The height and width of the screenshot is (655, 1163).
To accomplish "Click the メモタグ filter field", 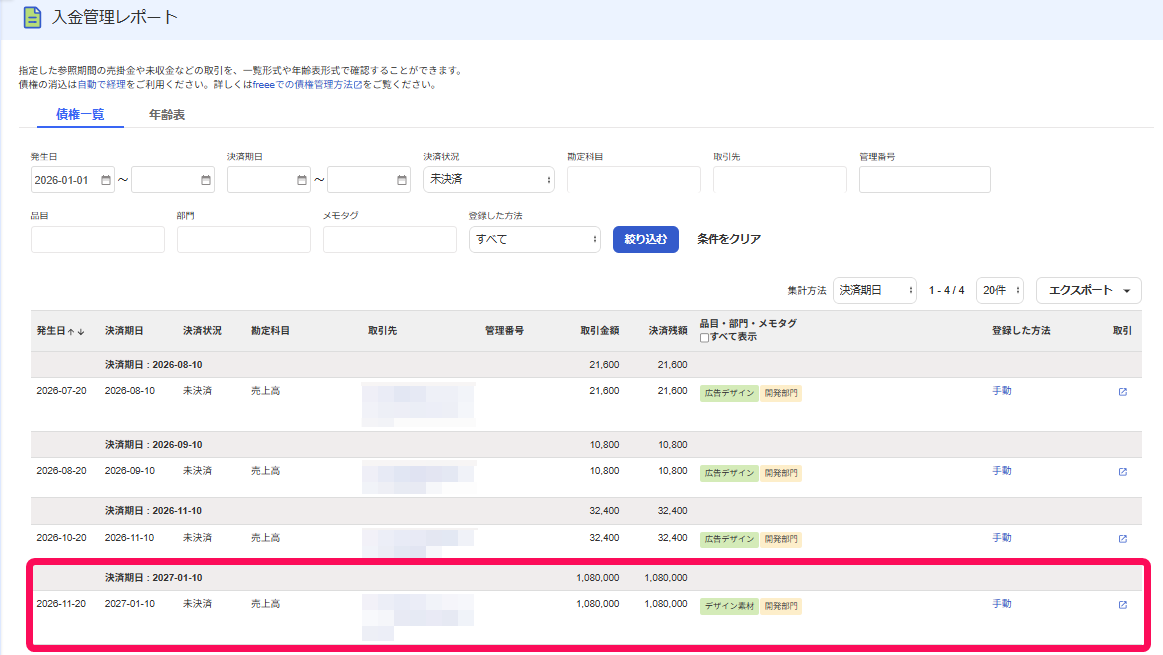I will [390, 240].
